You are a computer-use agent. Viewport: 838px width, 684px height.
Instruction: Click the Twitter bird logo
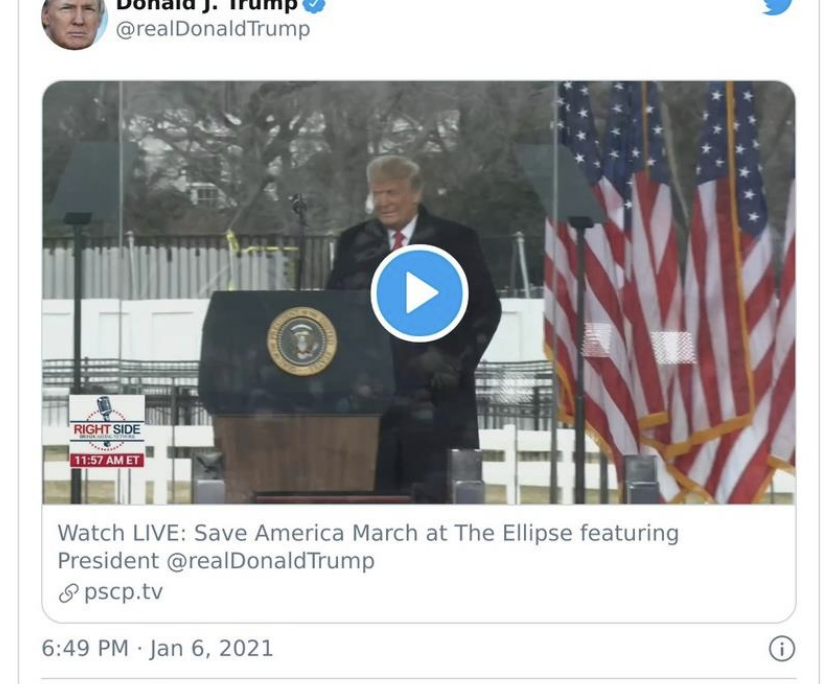pyautogui.click(x=778, y=6)
